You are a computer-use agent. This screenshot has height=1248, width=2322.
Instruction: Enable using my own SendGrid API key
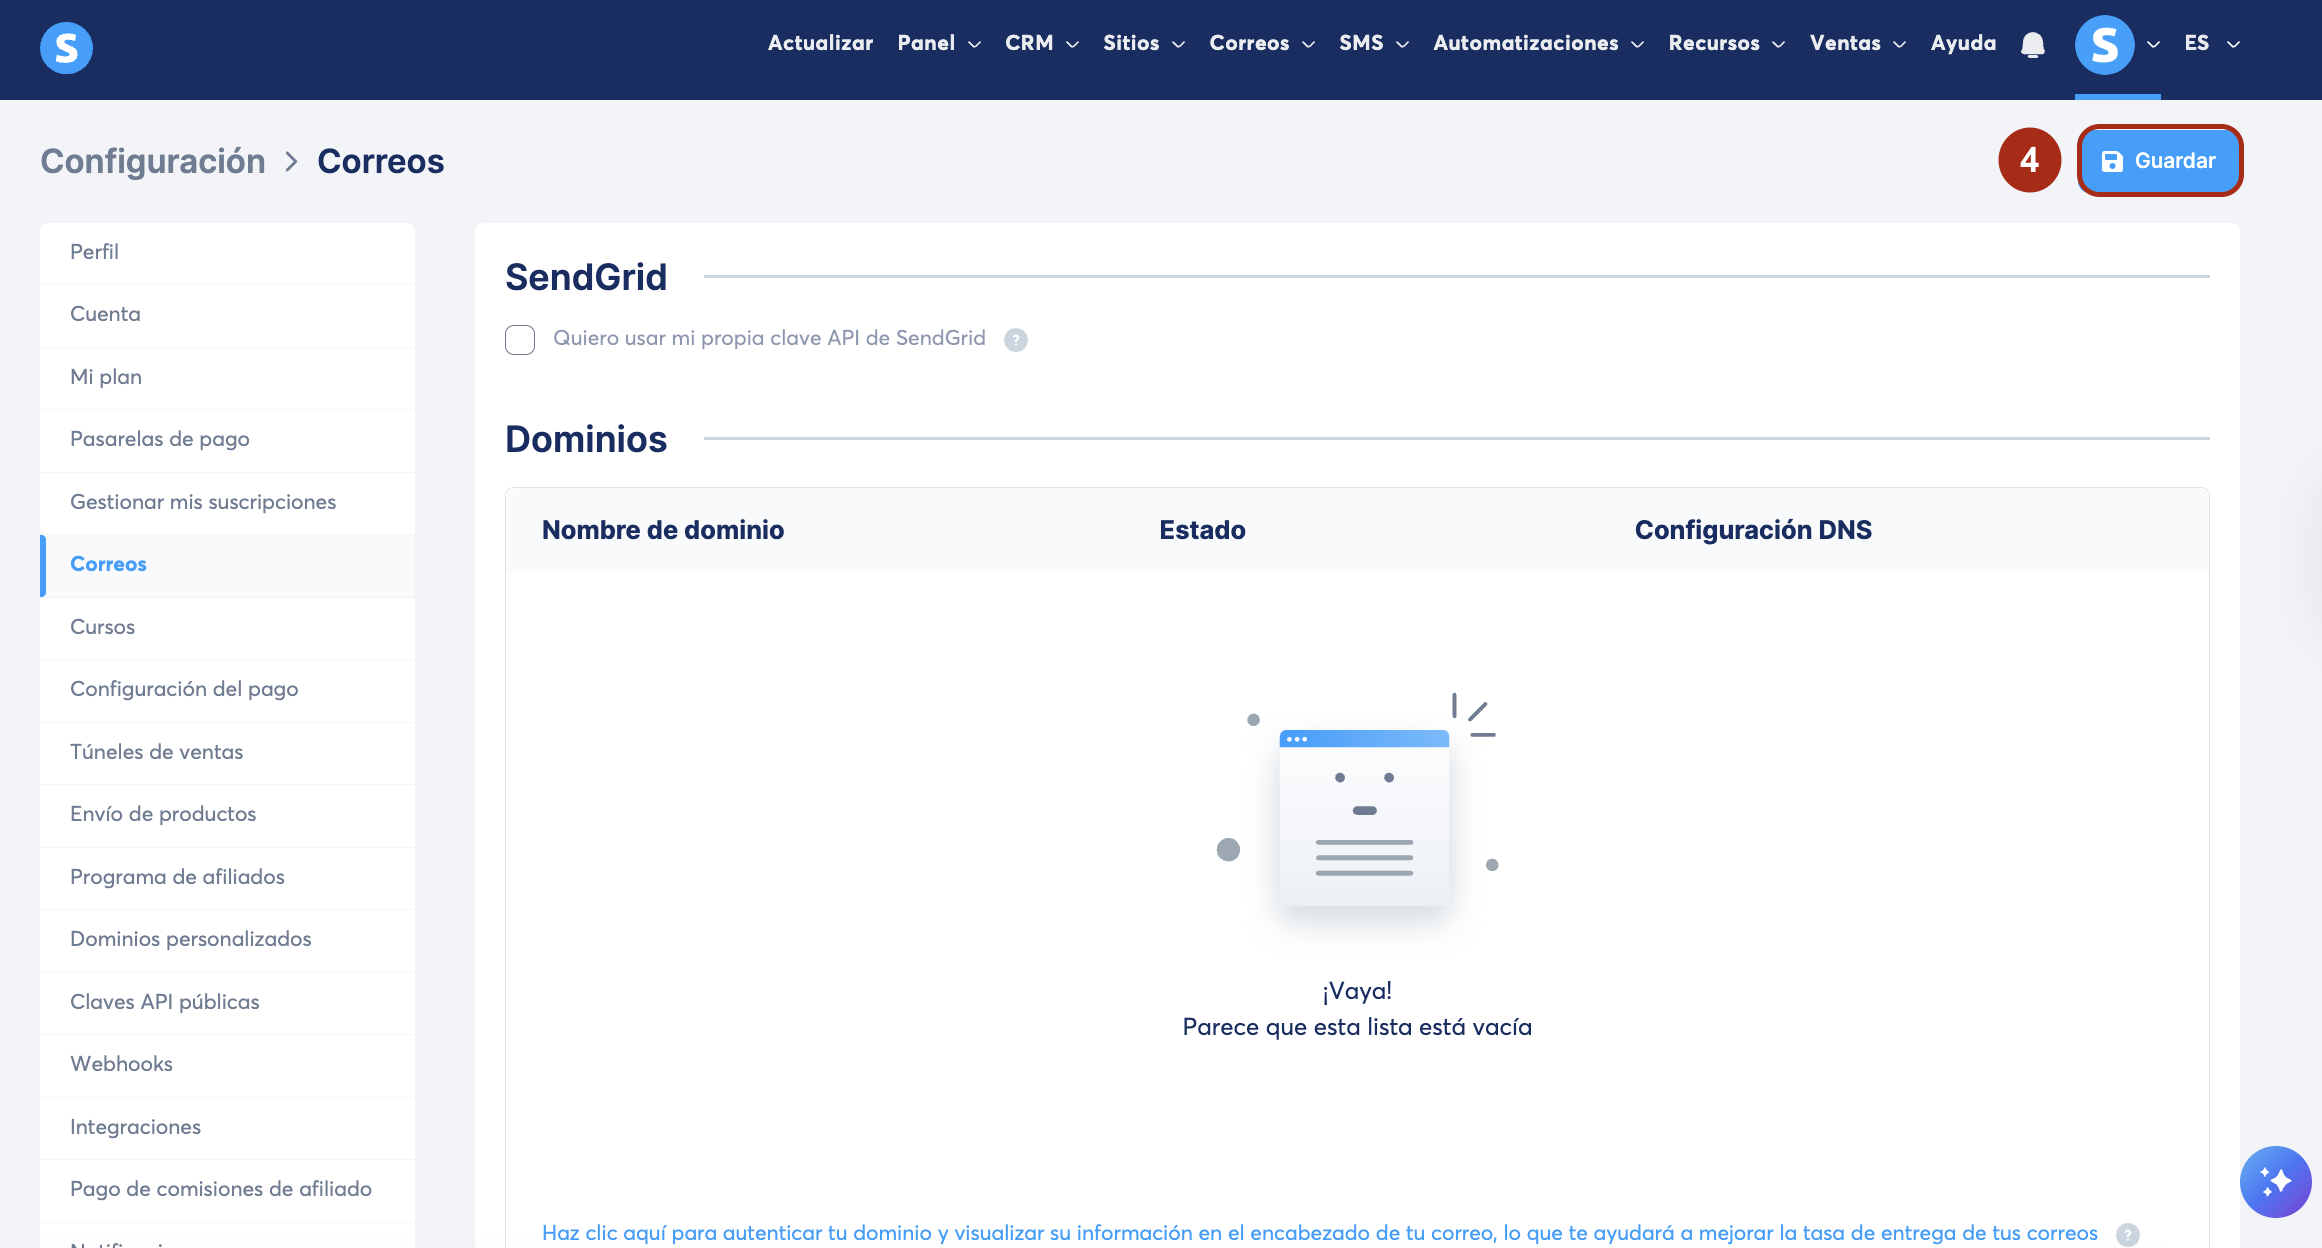[520, 340]
